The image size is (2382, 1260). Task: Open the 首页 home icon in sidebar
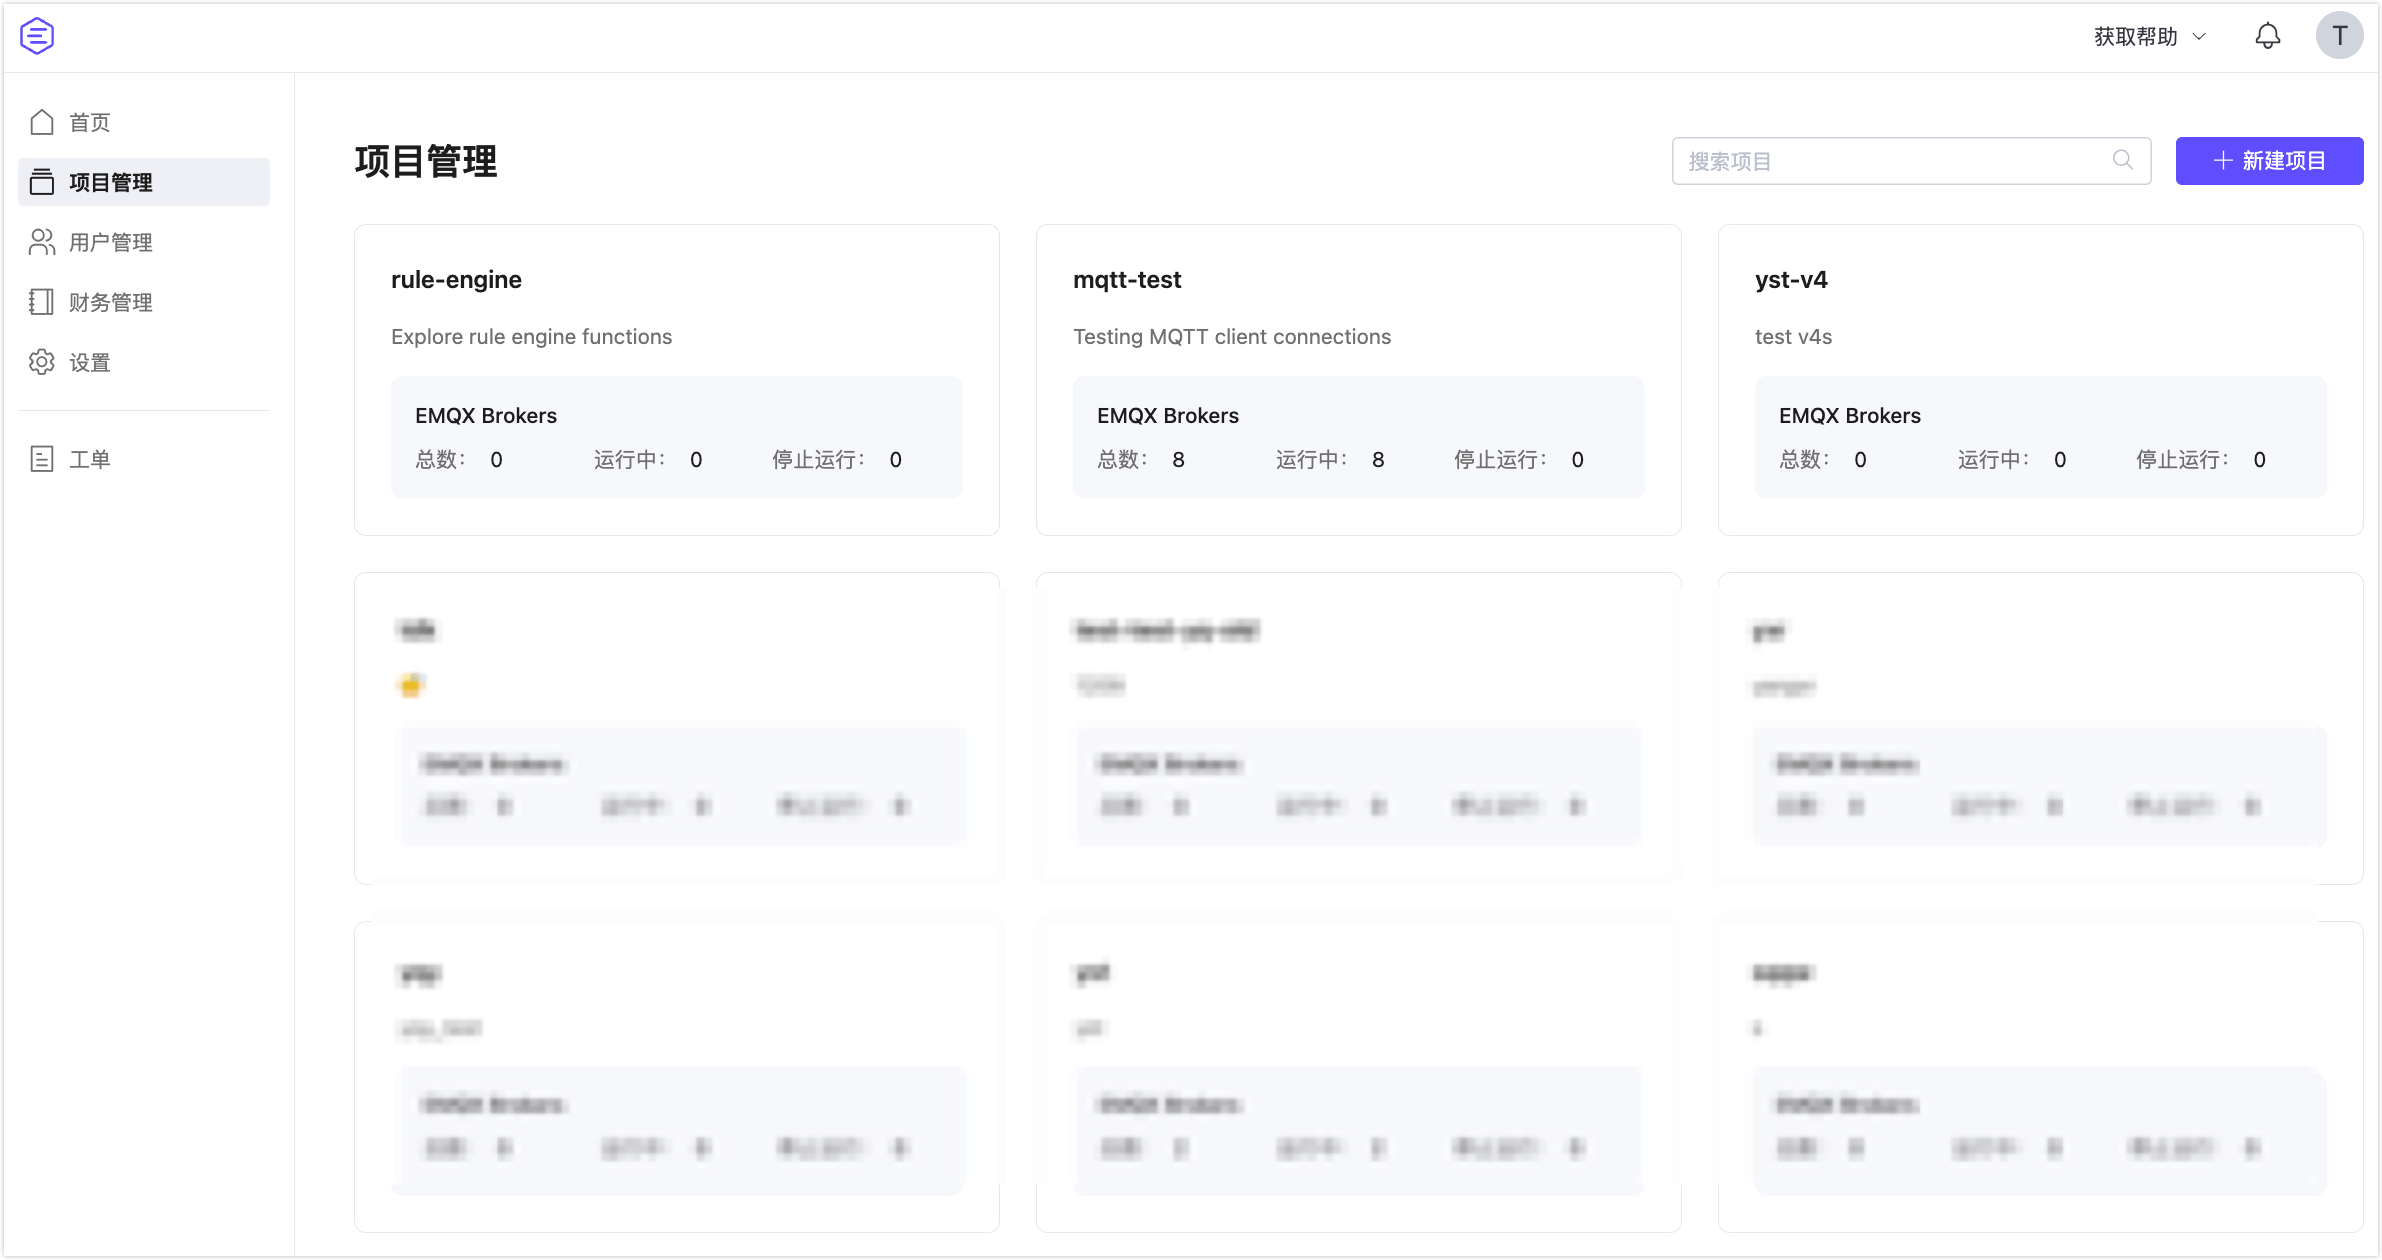[42, 121]
